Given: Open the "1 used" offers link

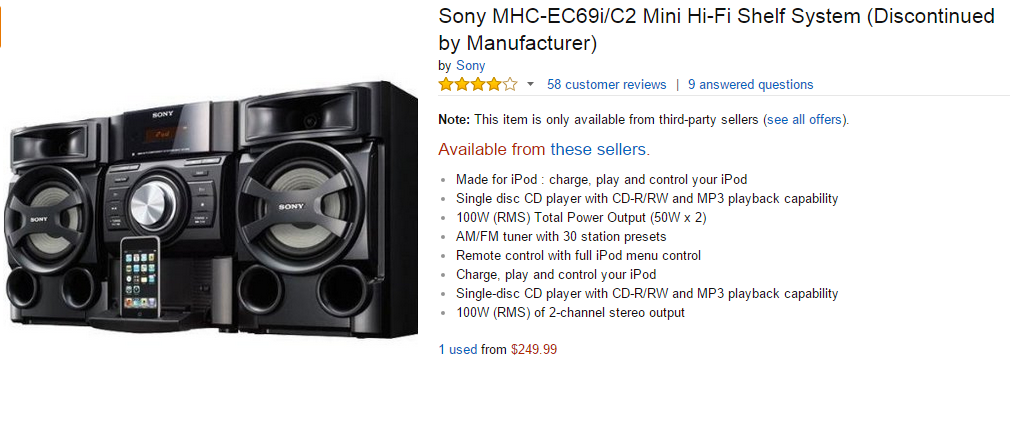Looking at the screenshot, I should coord(458,349).
